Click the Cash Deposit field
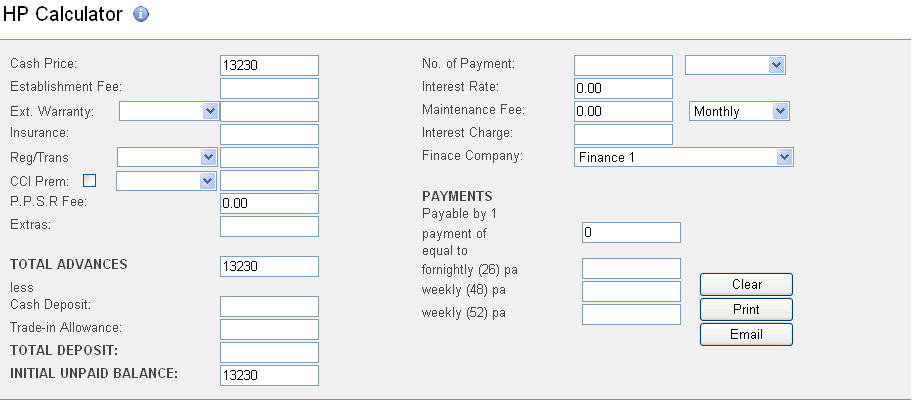 tap(269, 306)
